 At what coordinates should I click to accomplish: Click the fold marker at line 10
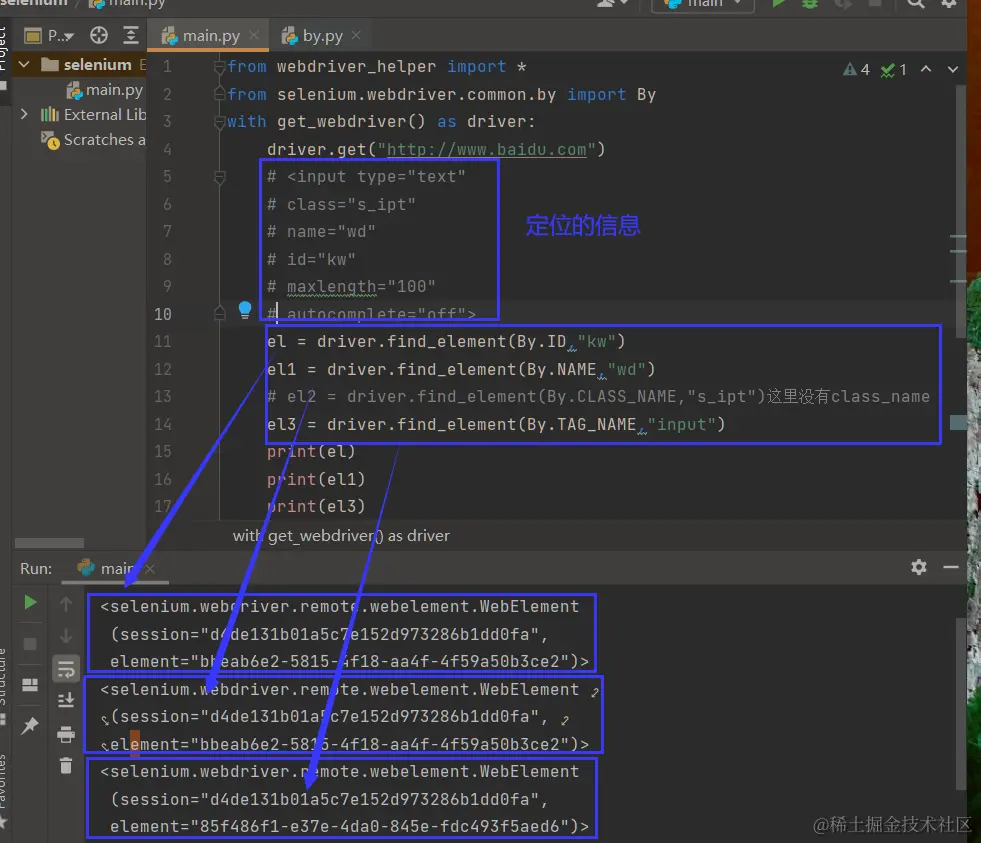pos(219,313)
